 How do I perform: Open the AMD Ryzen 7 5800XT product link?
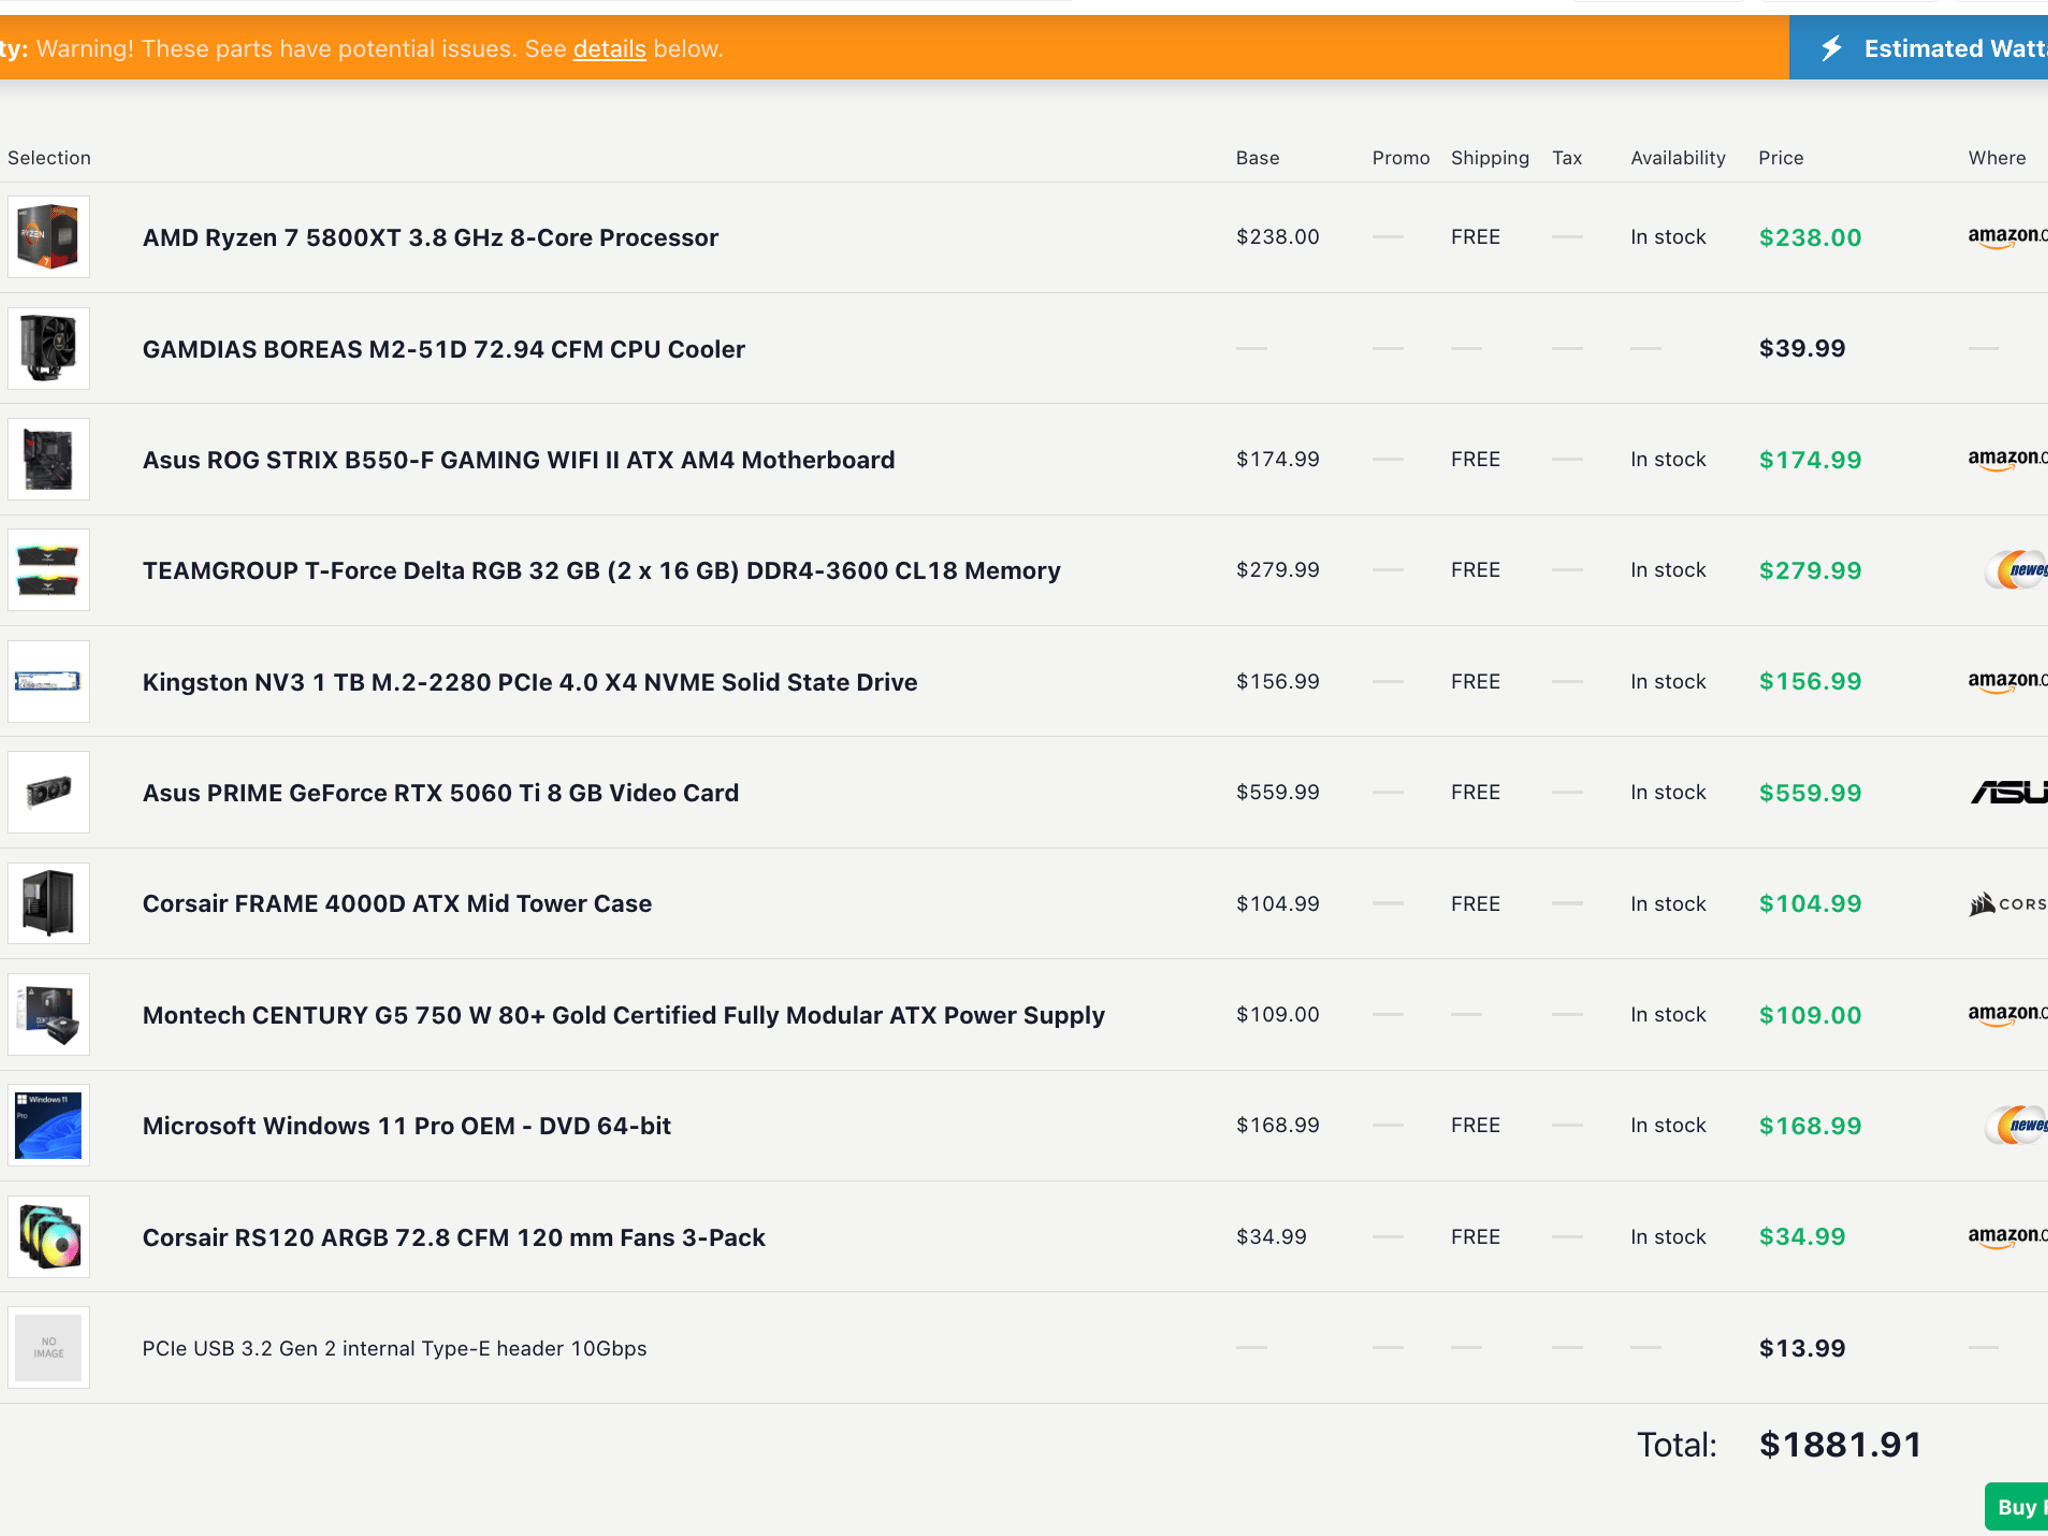click(x=430, y=238)
